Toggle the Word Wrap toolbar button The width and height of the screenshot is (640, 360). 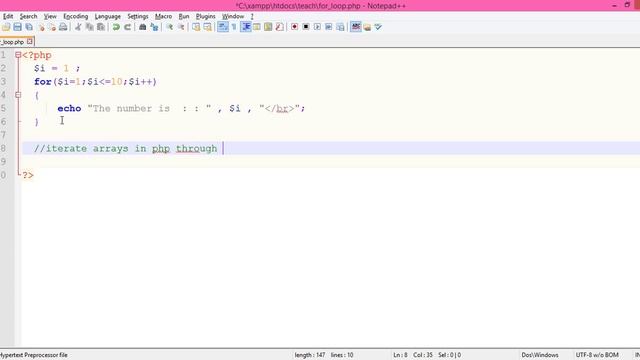223,27
